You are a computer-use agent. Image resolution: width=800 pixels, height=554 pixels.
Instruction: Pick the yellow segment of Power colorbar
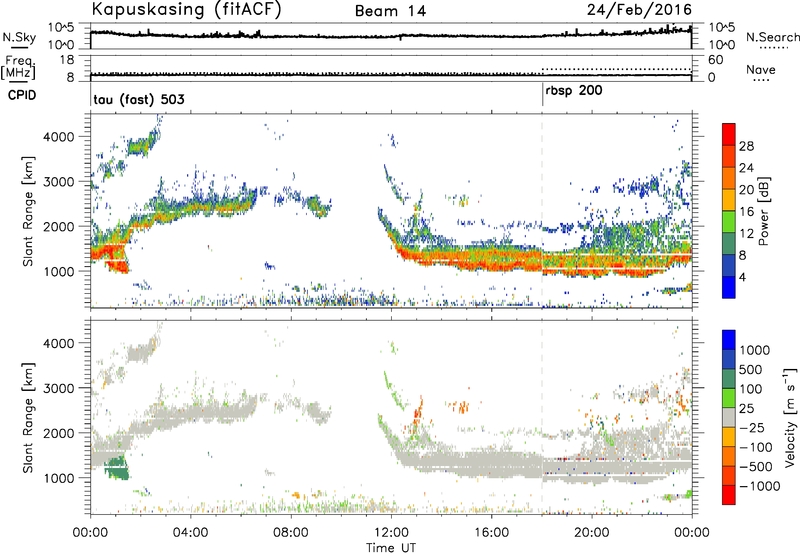pos(729,200)
